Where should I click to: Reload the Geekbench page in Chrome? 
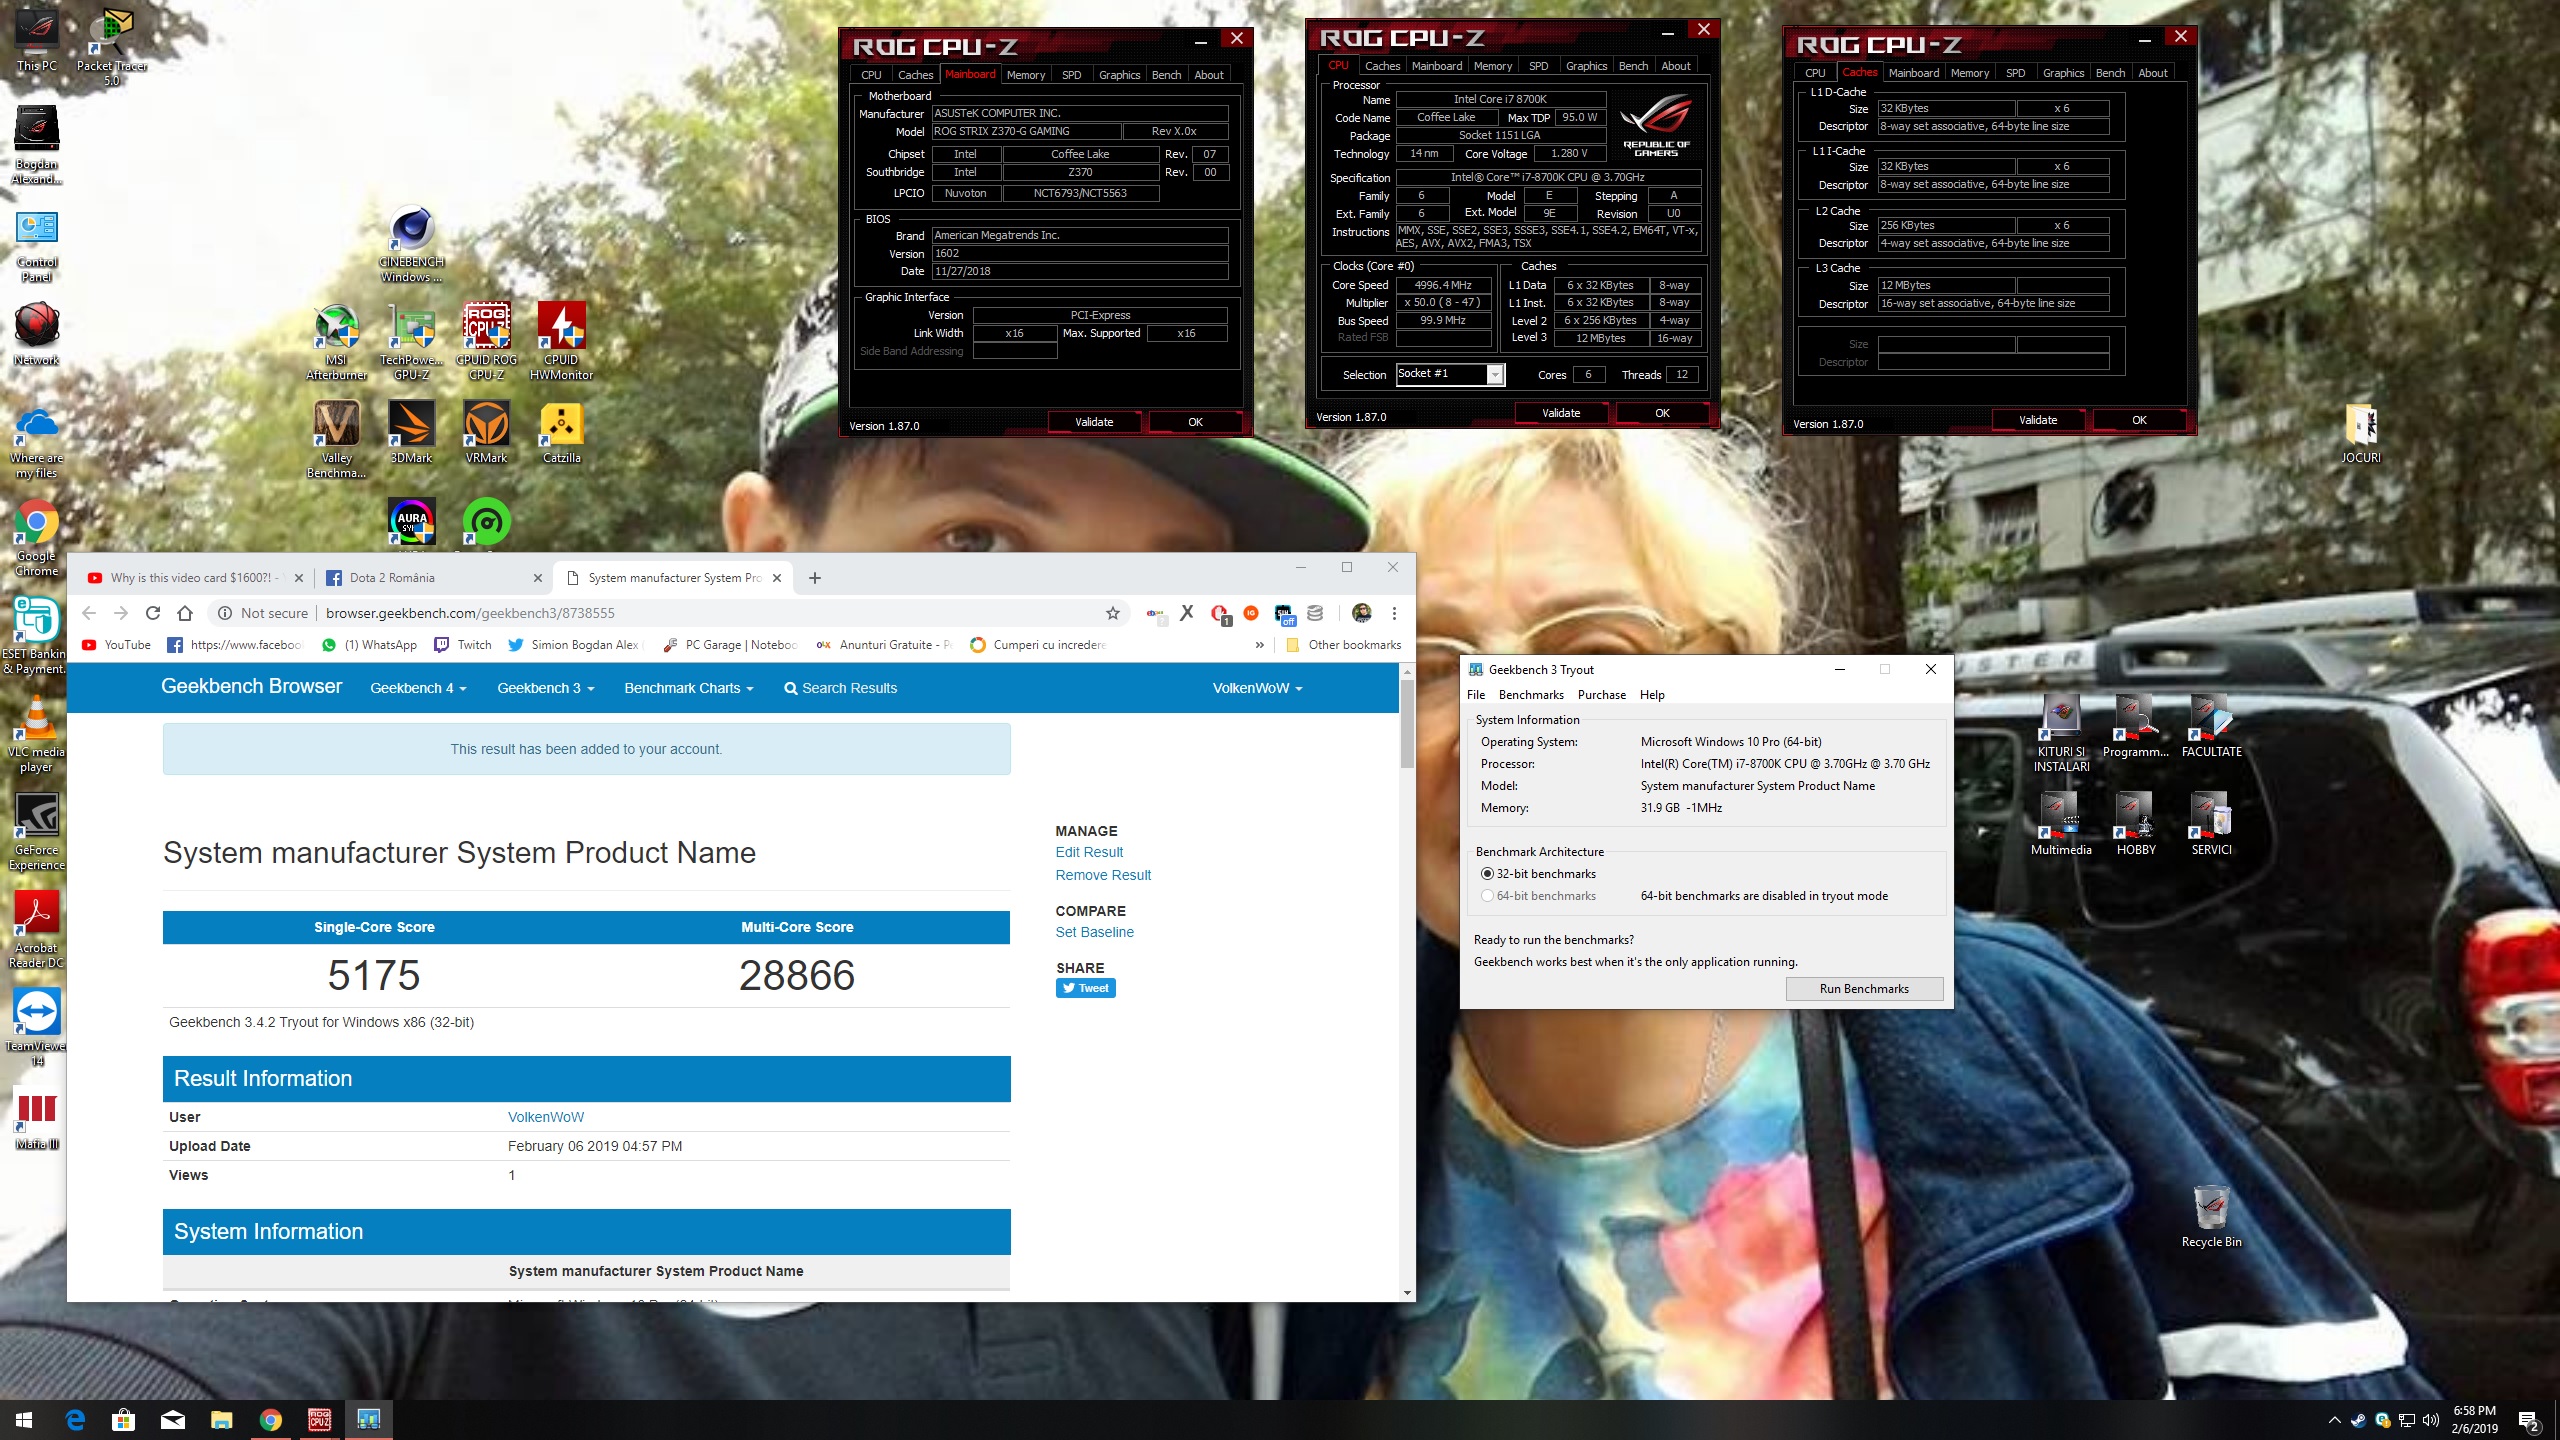pyautogui.click(x=153, y=613)
